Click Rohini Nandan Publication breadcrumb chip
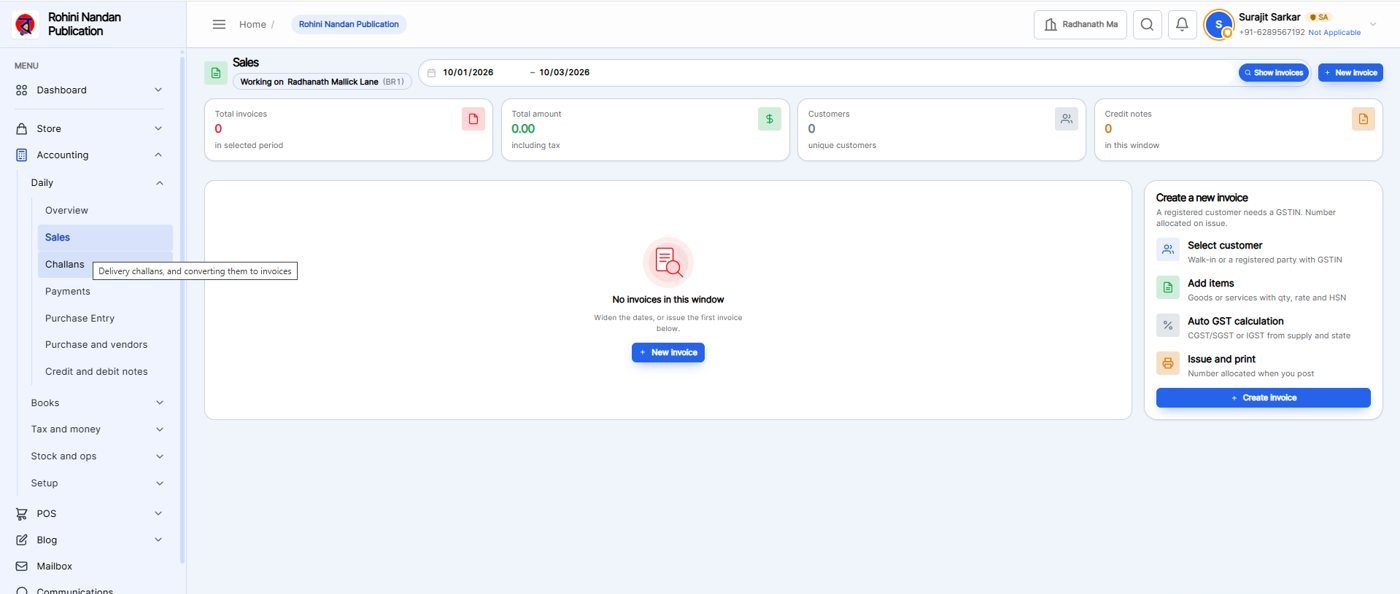The height and width of the screenshot is (594, 1400). (x=348, y=24)
